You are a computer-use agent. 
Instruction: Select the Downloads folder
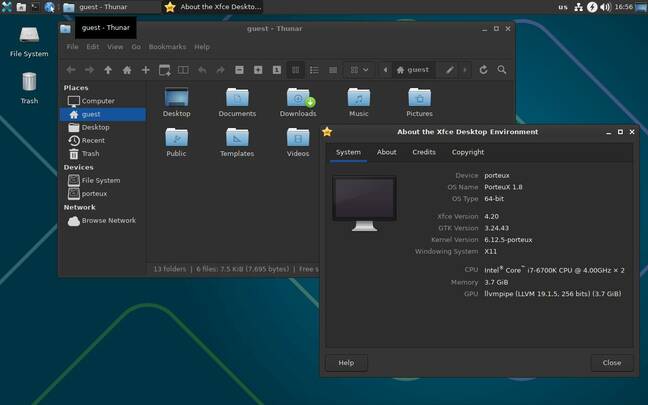pyautogui.click(x=298, y=102)
